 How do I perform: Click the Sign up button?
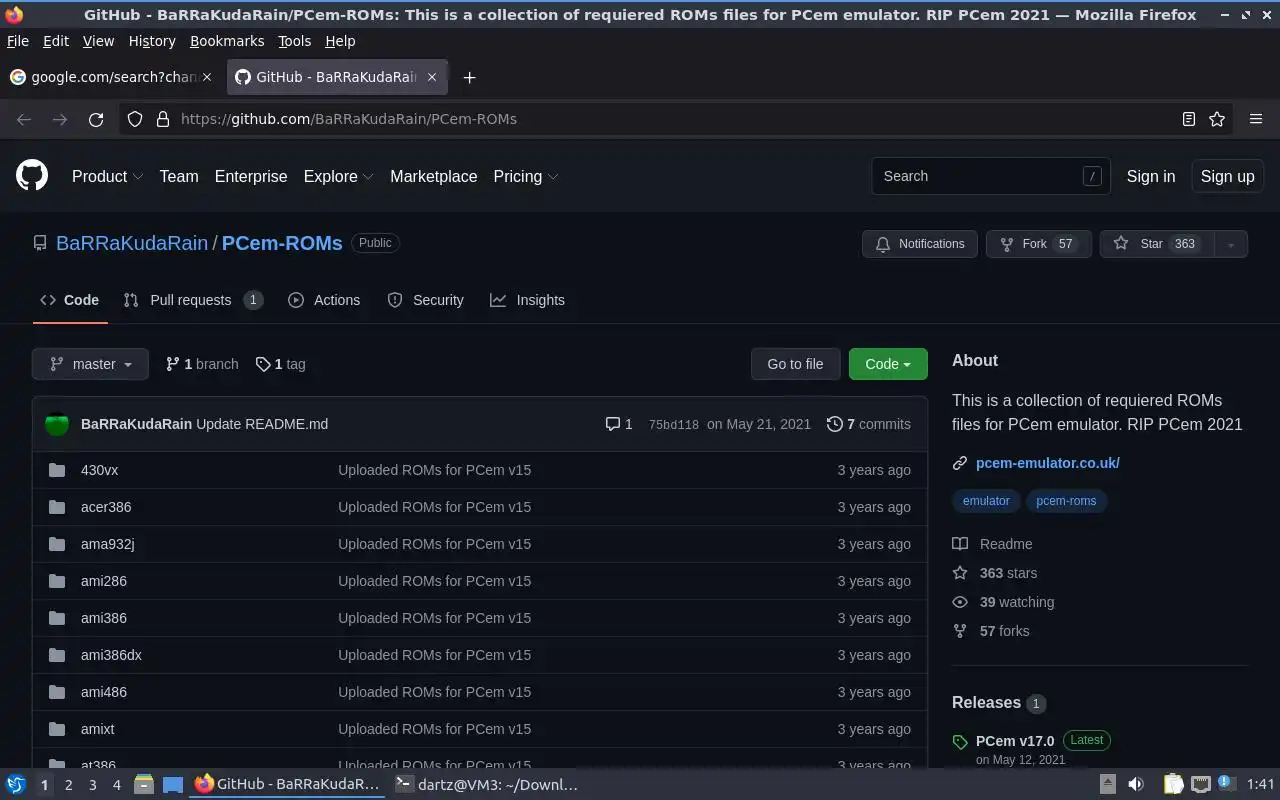(x=1227, y=176)
